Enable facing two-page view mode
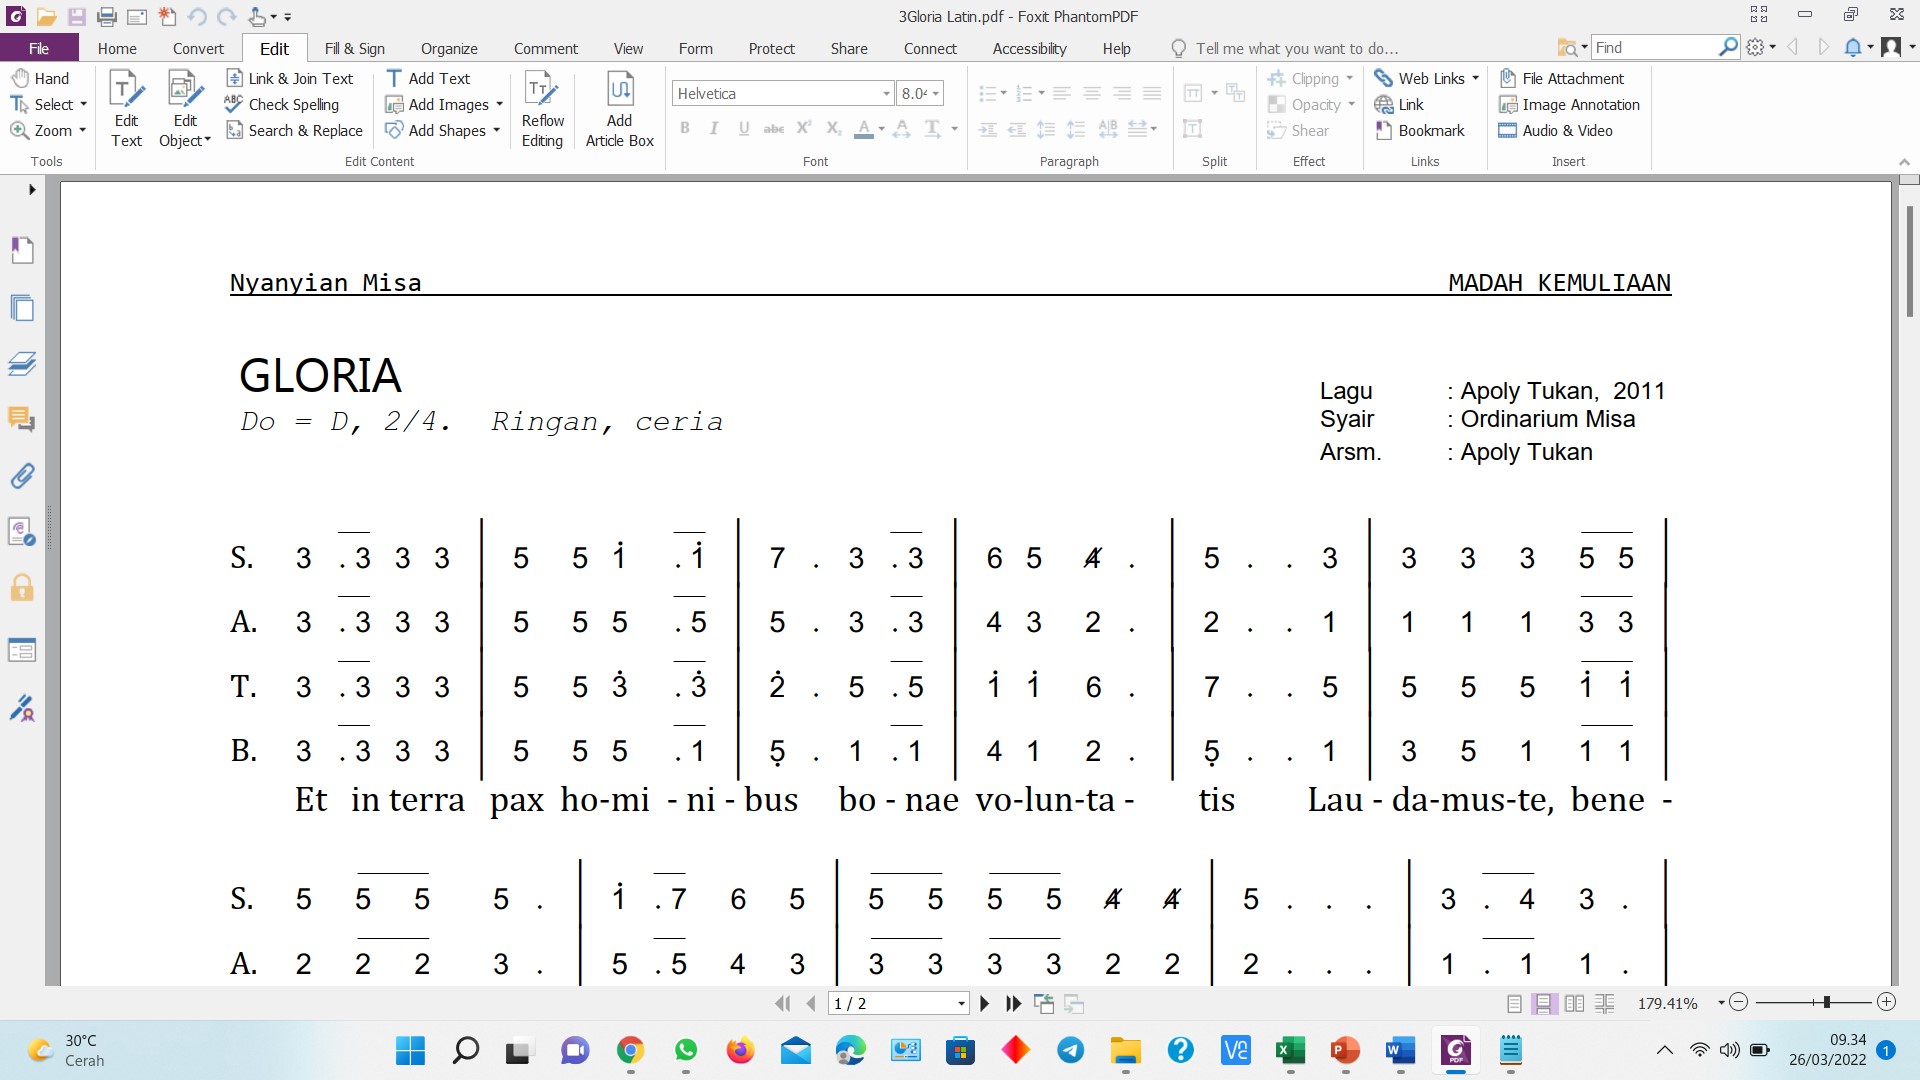This screenshot has height=1080, width=1920. (x=1574, y=1003)
